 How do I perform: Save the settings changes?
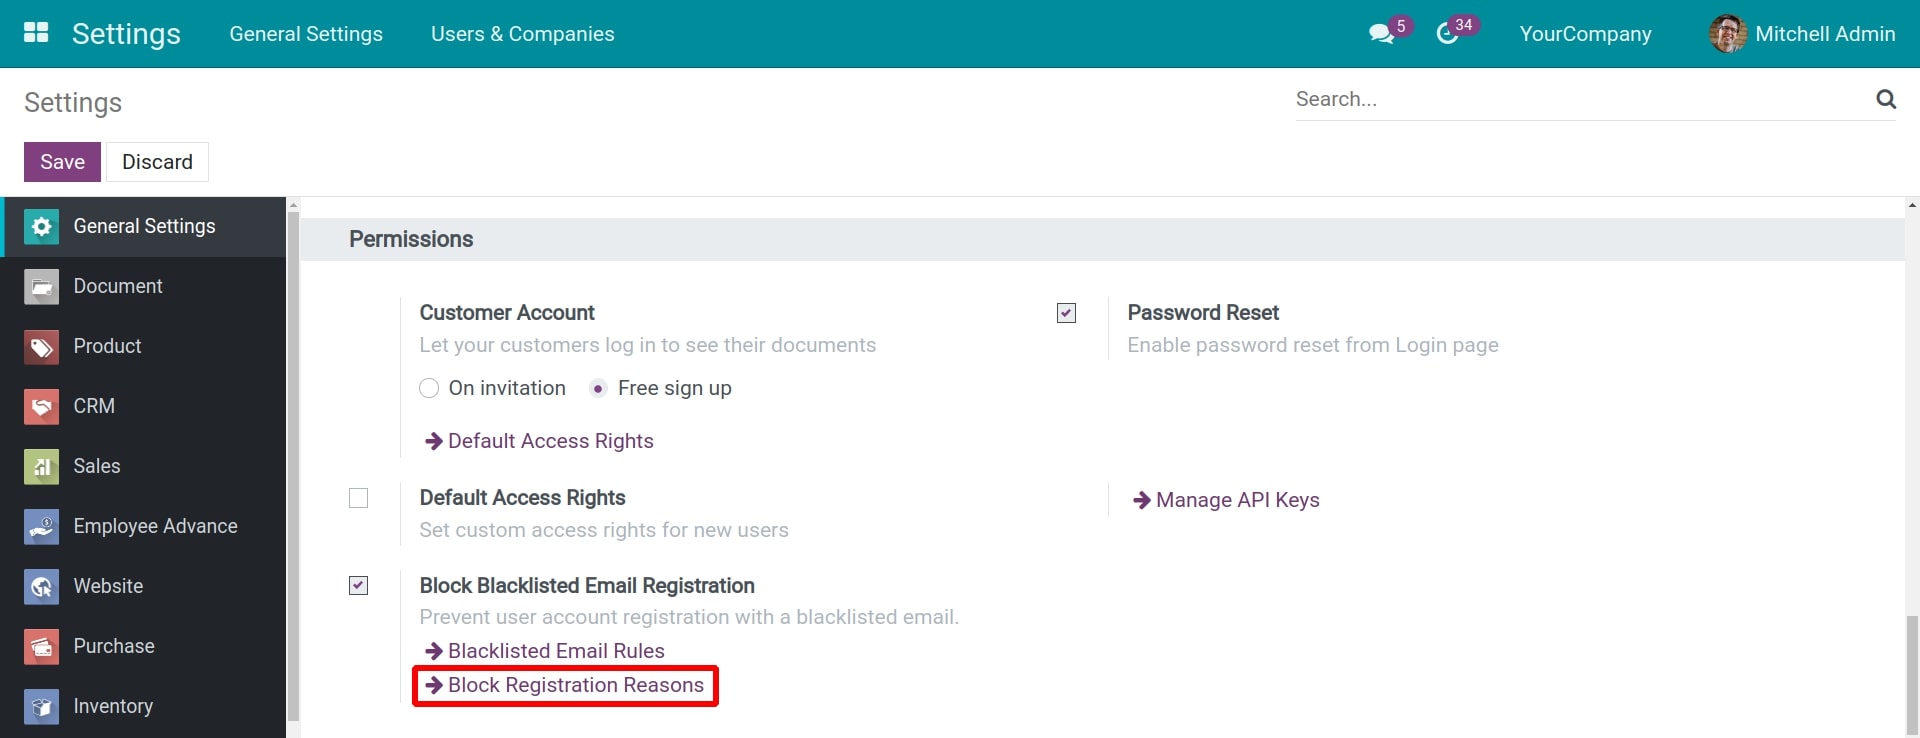tap(62, 161)
